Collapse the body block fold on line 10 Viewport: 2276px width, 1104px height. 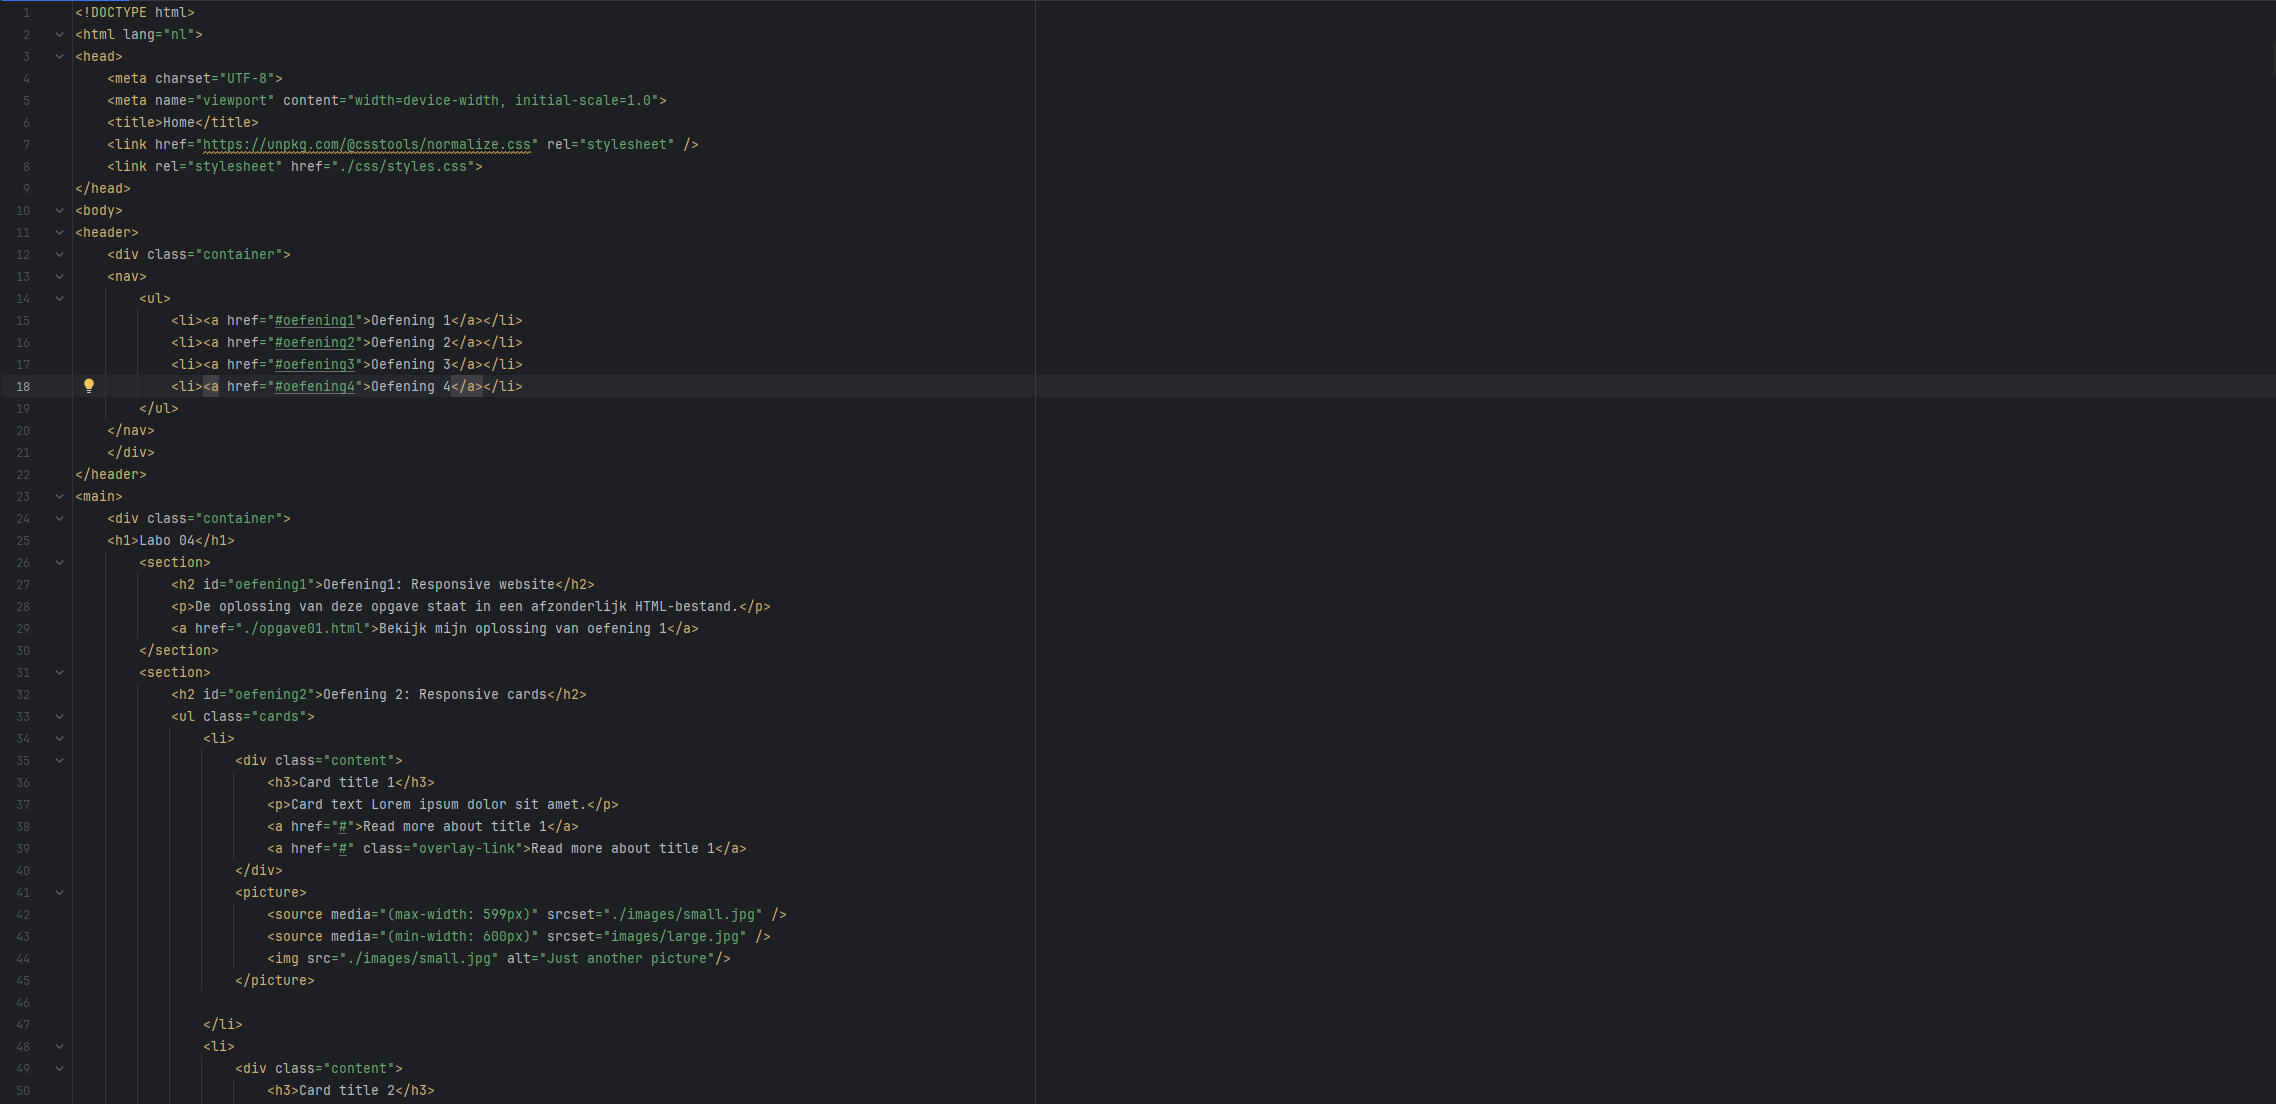[x=59, y=211]
